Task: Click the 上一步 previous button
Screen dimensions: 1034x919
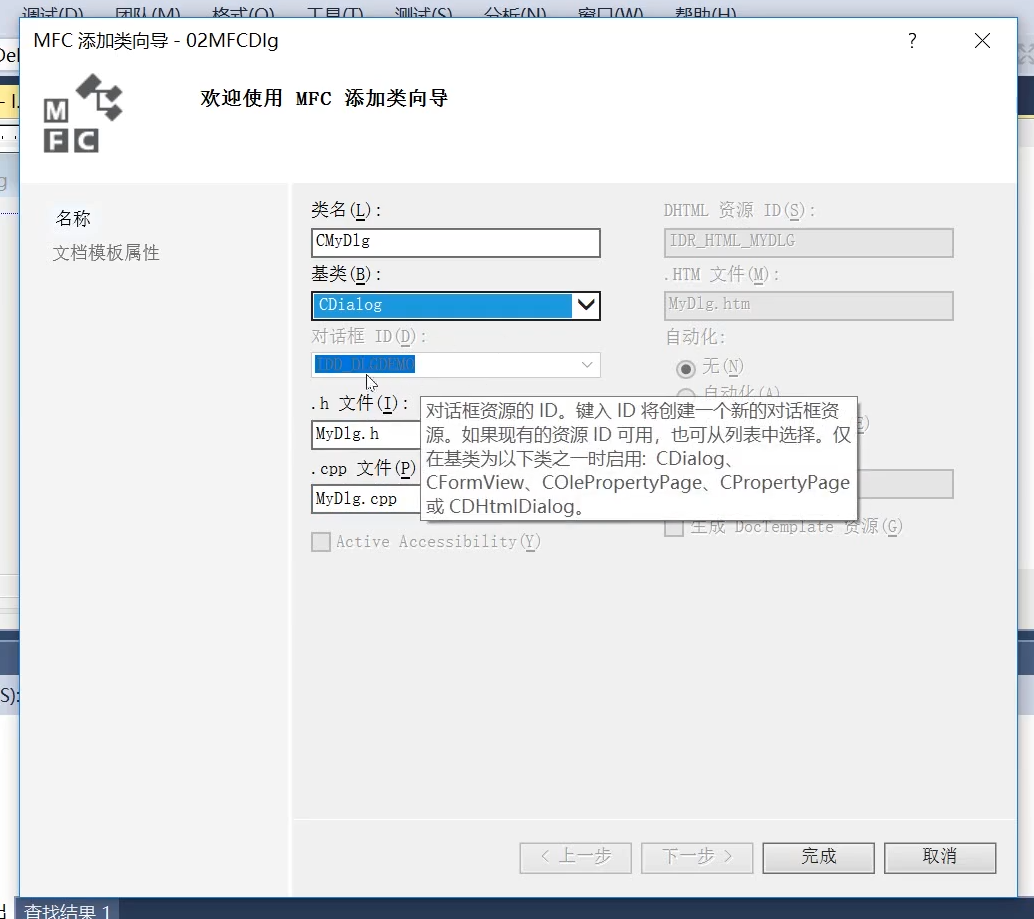Action: tap(575, 858)
